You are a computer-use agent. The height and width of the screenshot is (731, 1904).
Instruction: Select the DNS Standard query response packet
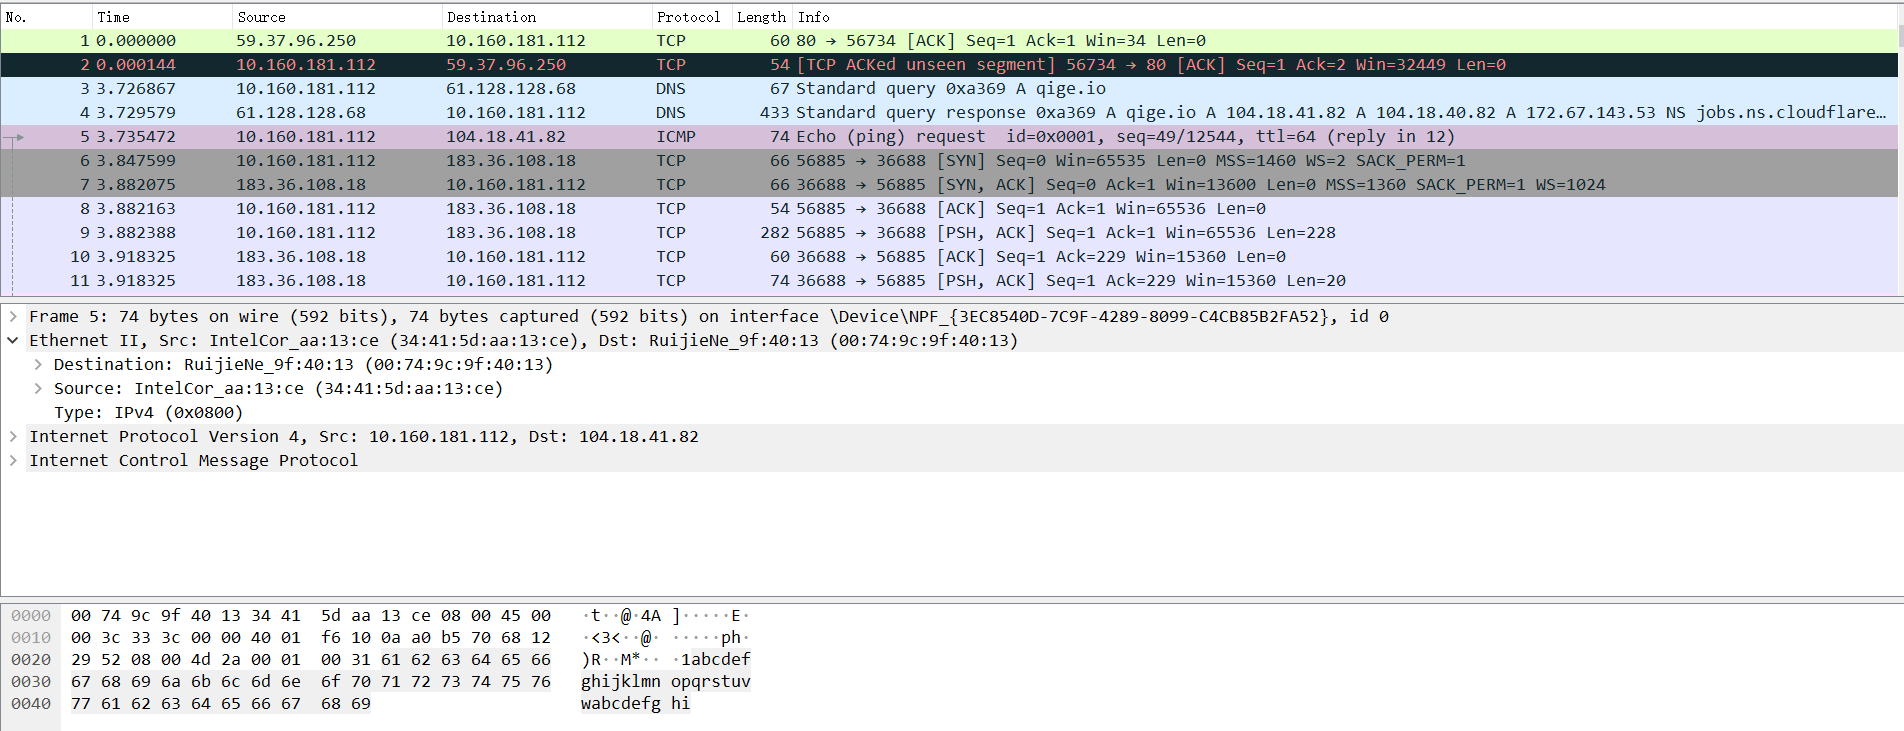[x=949, y=113]
